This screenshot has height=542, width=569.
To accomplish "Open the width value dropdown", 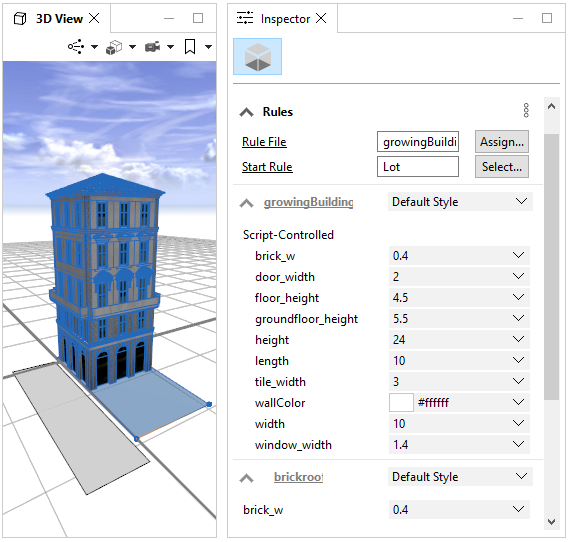I will pyautogui.click(x=459, y=424).
